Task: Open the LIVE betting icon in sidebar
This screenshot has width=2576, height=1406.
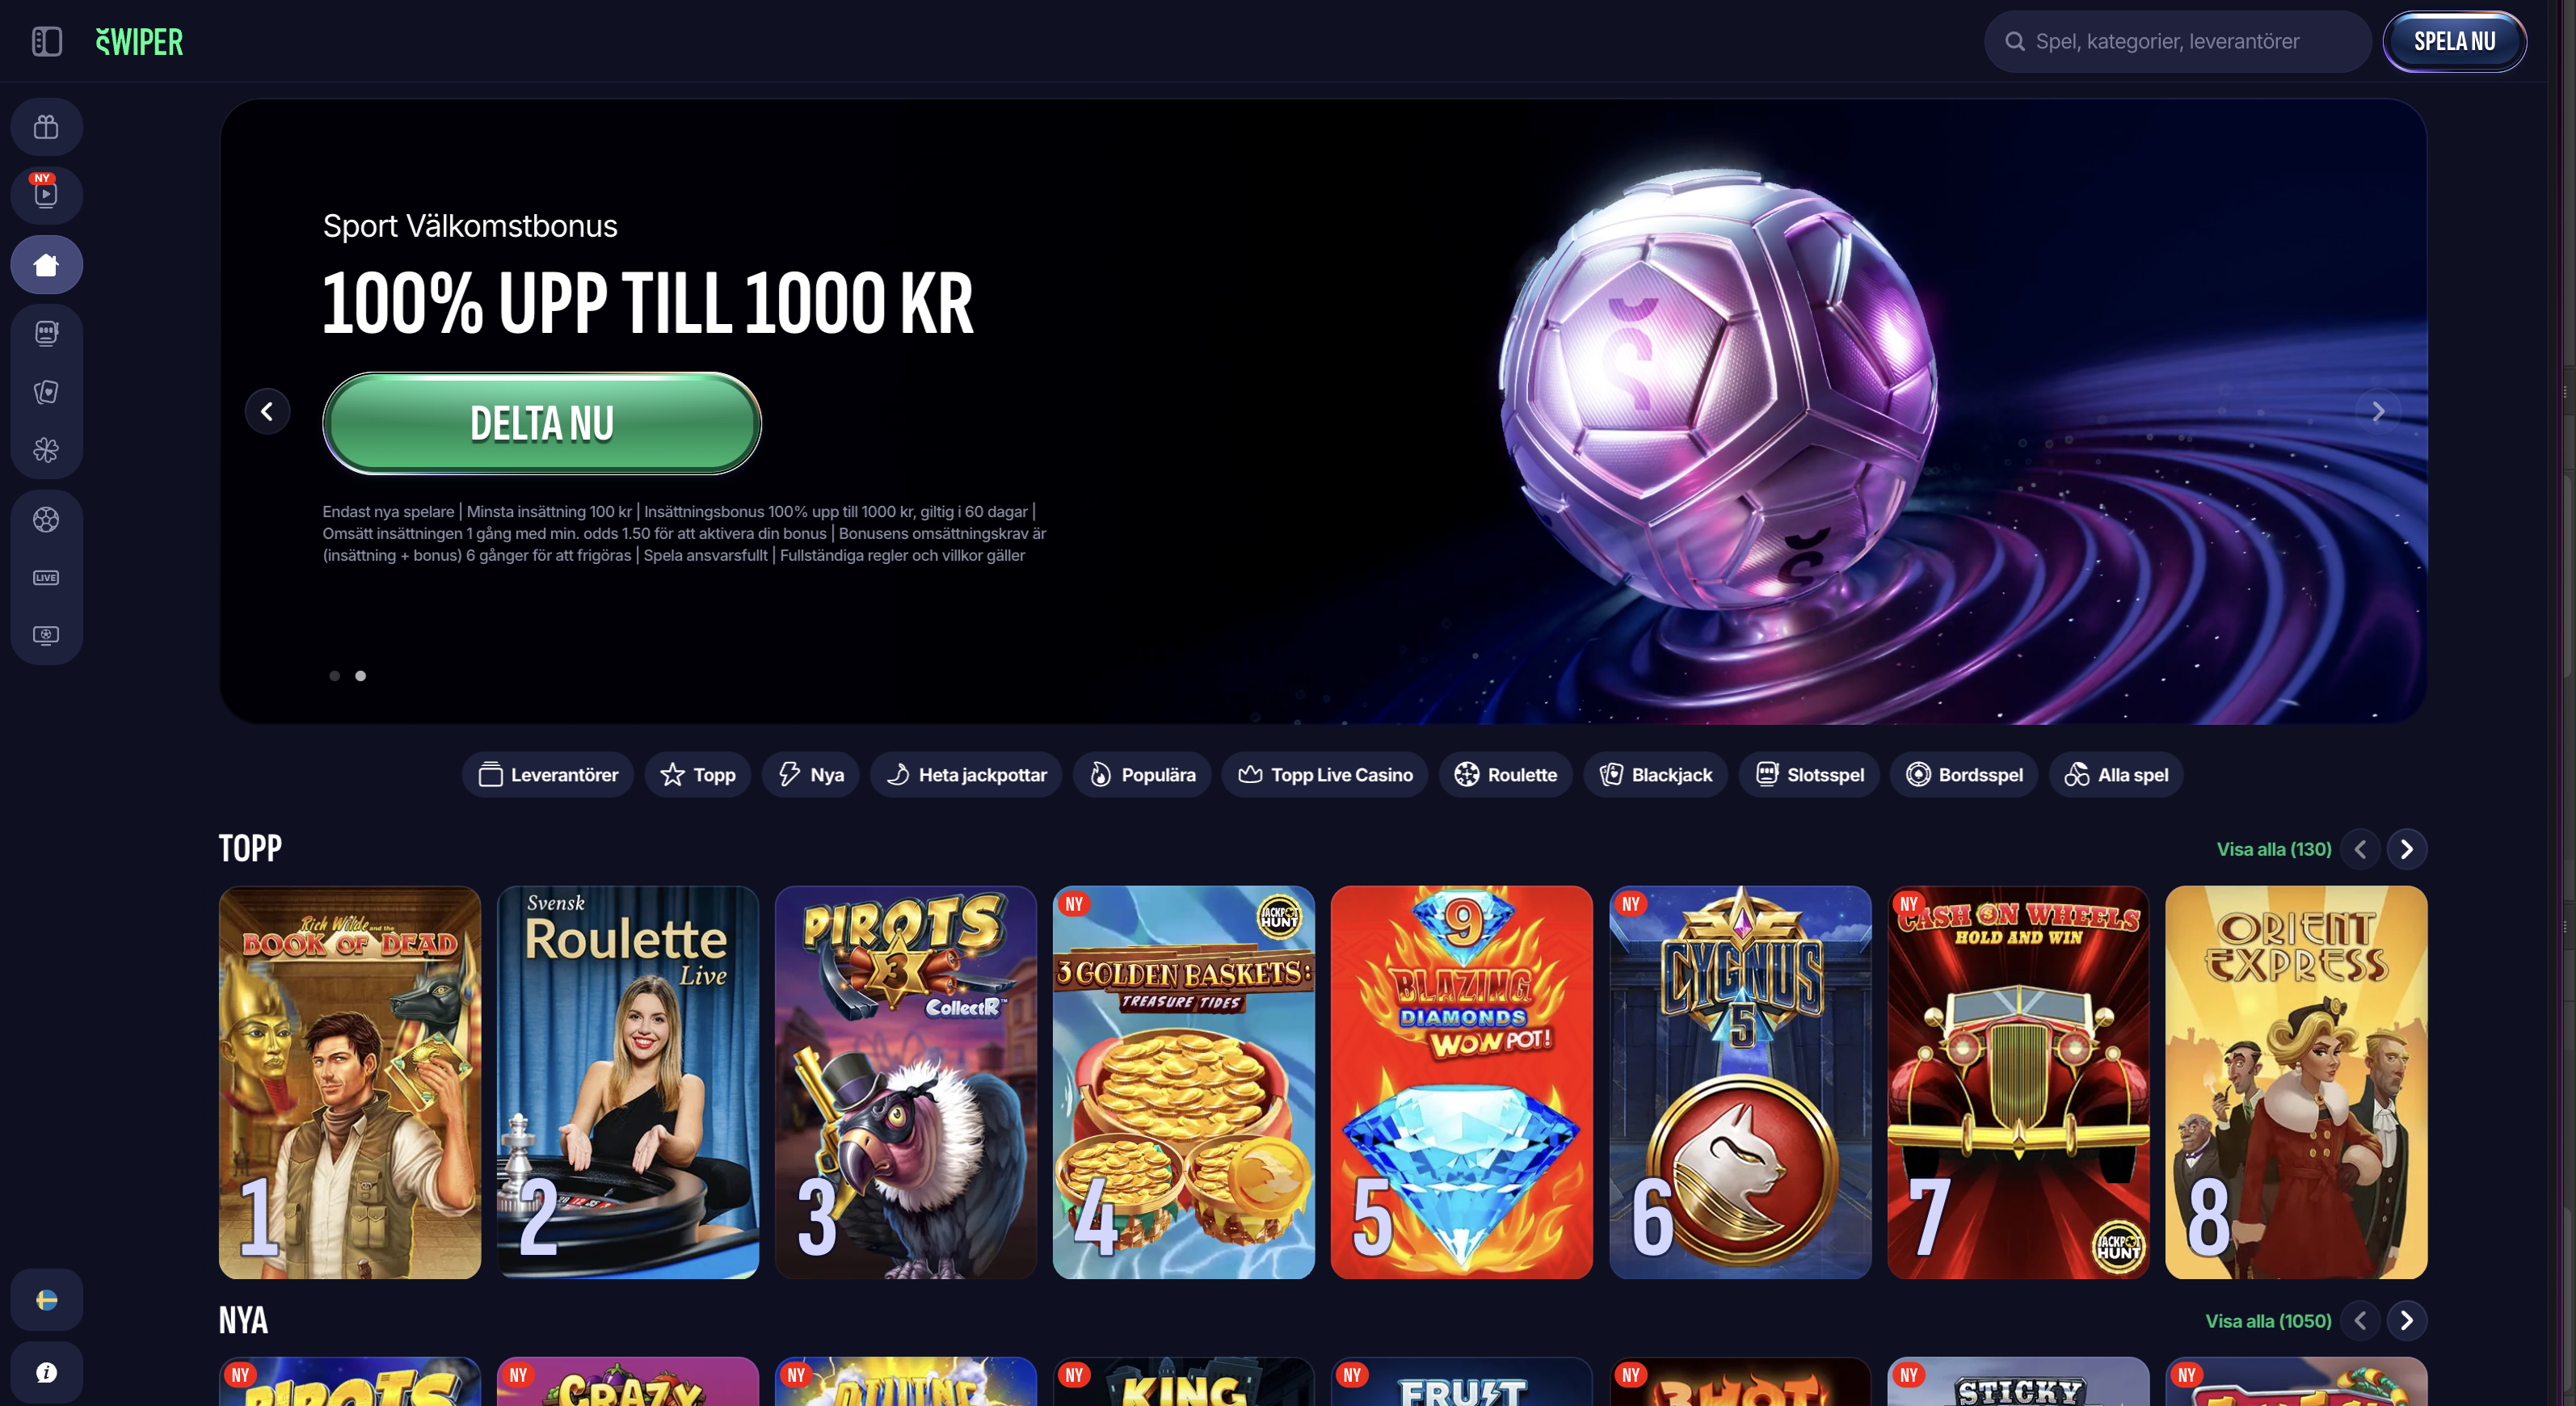Action: pyautogui.click(x=46, y=577)
